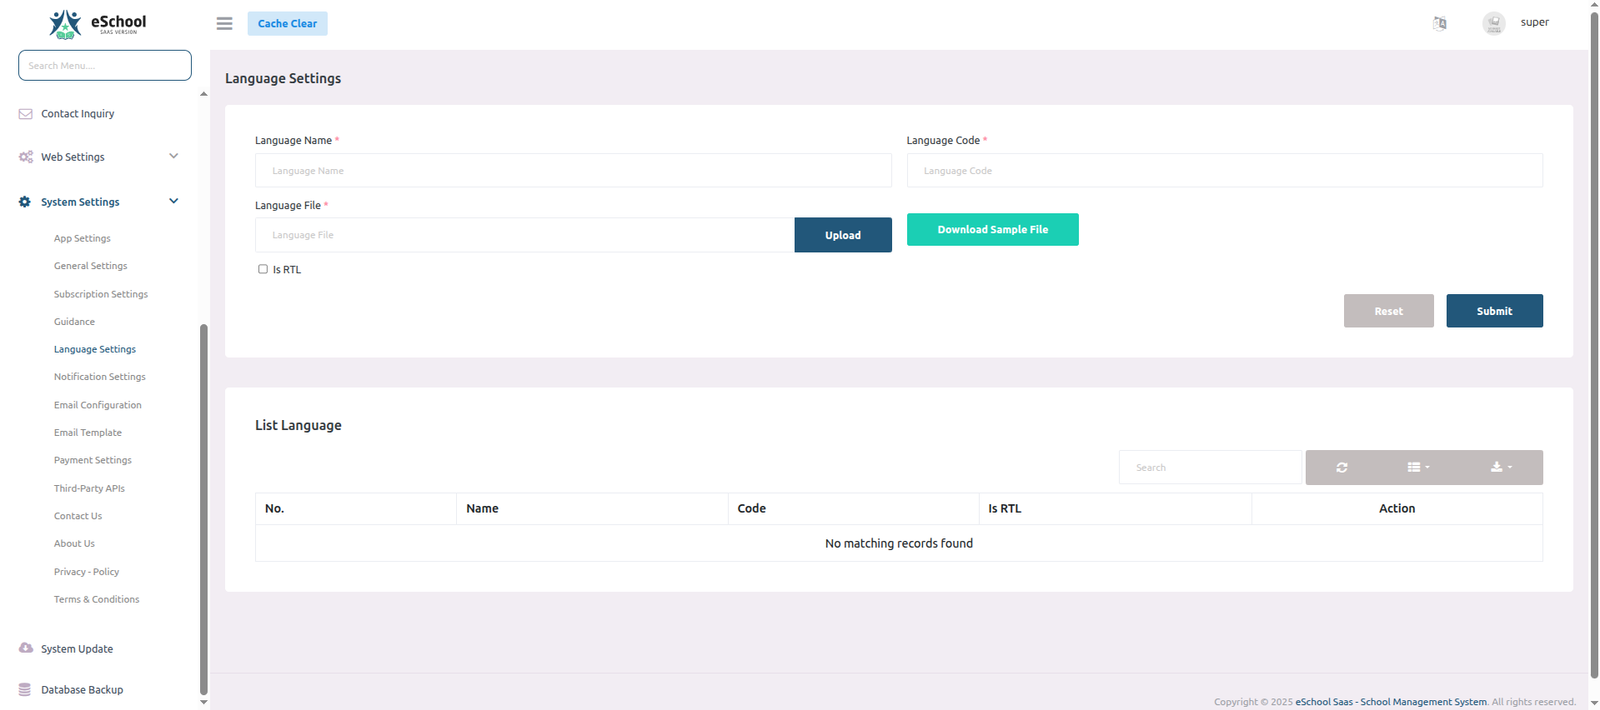
Task: Click the Language Name input field
Action: point(572,171)
